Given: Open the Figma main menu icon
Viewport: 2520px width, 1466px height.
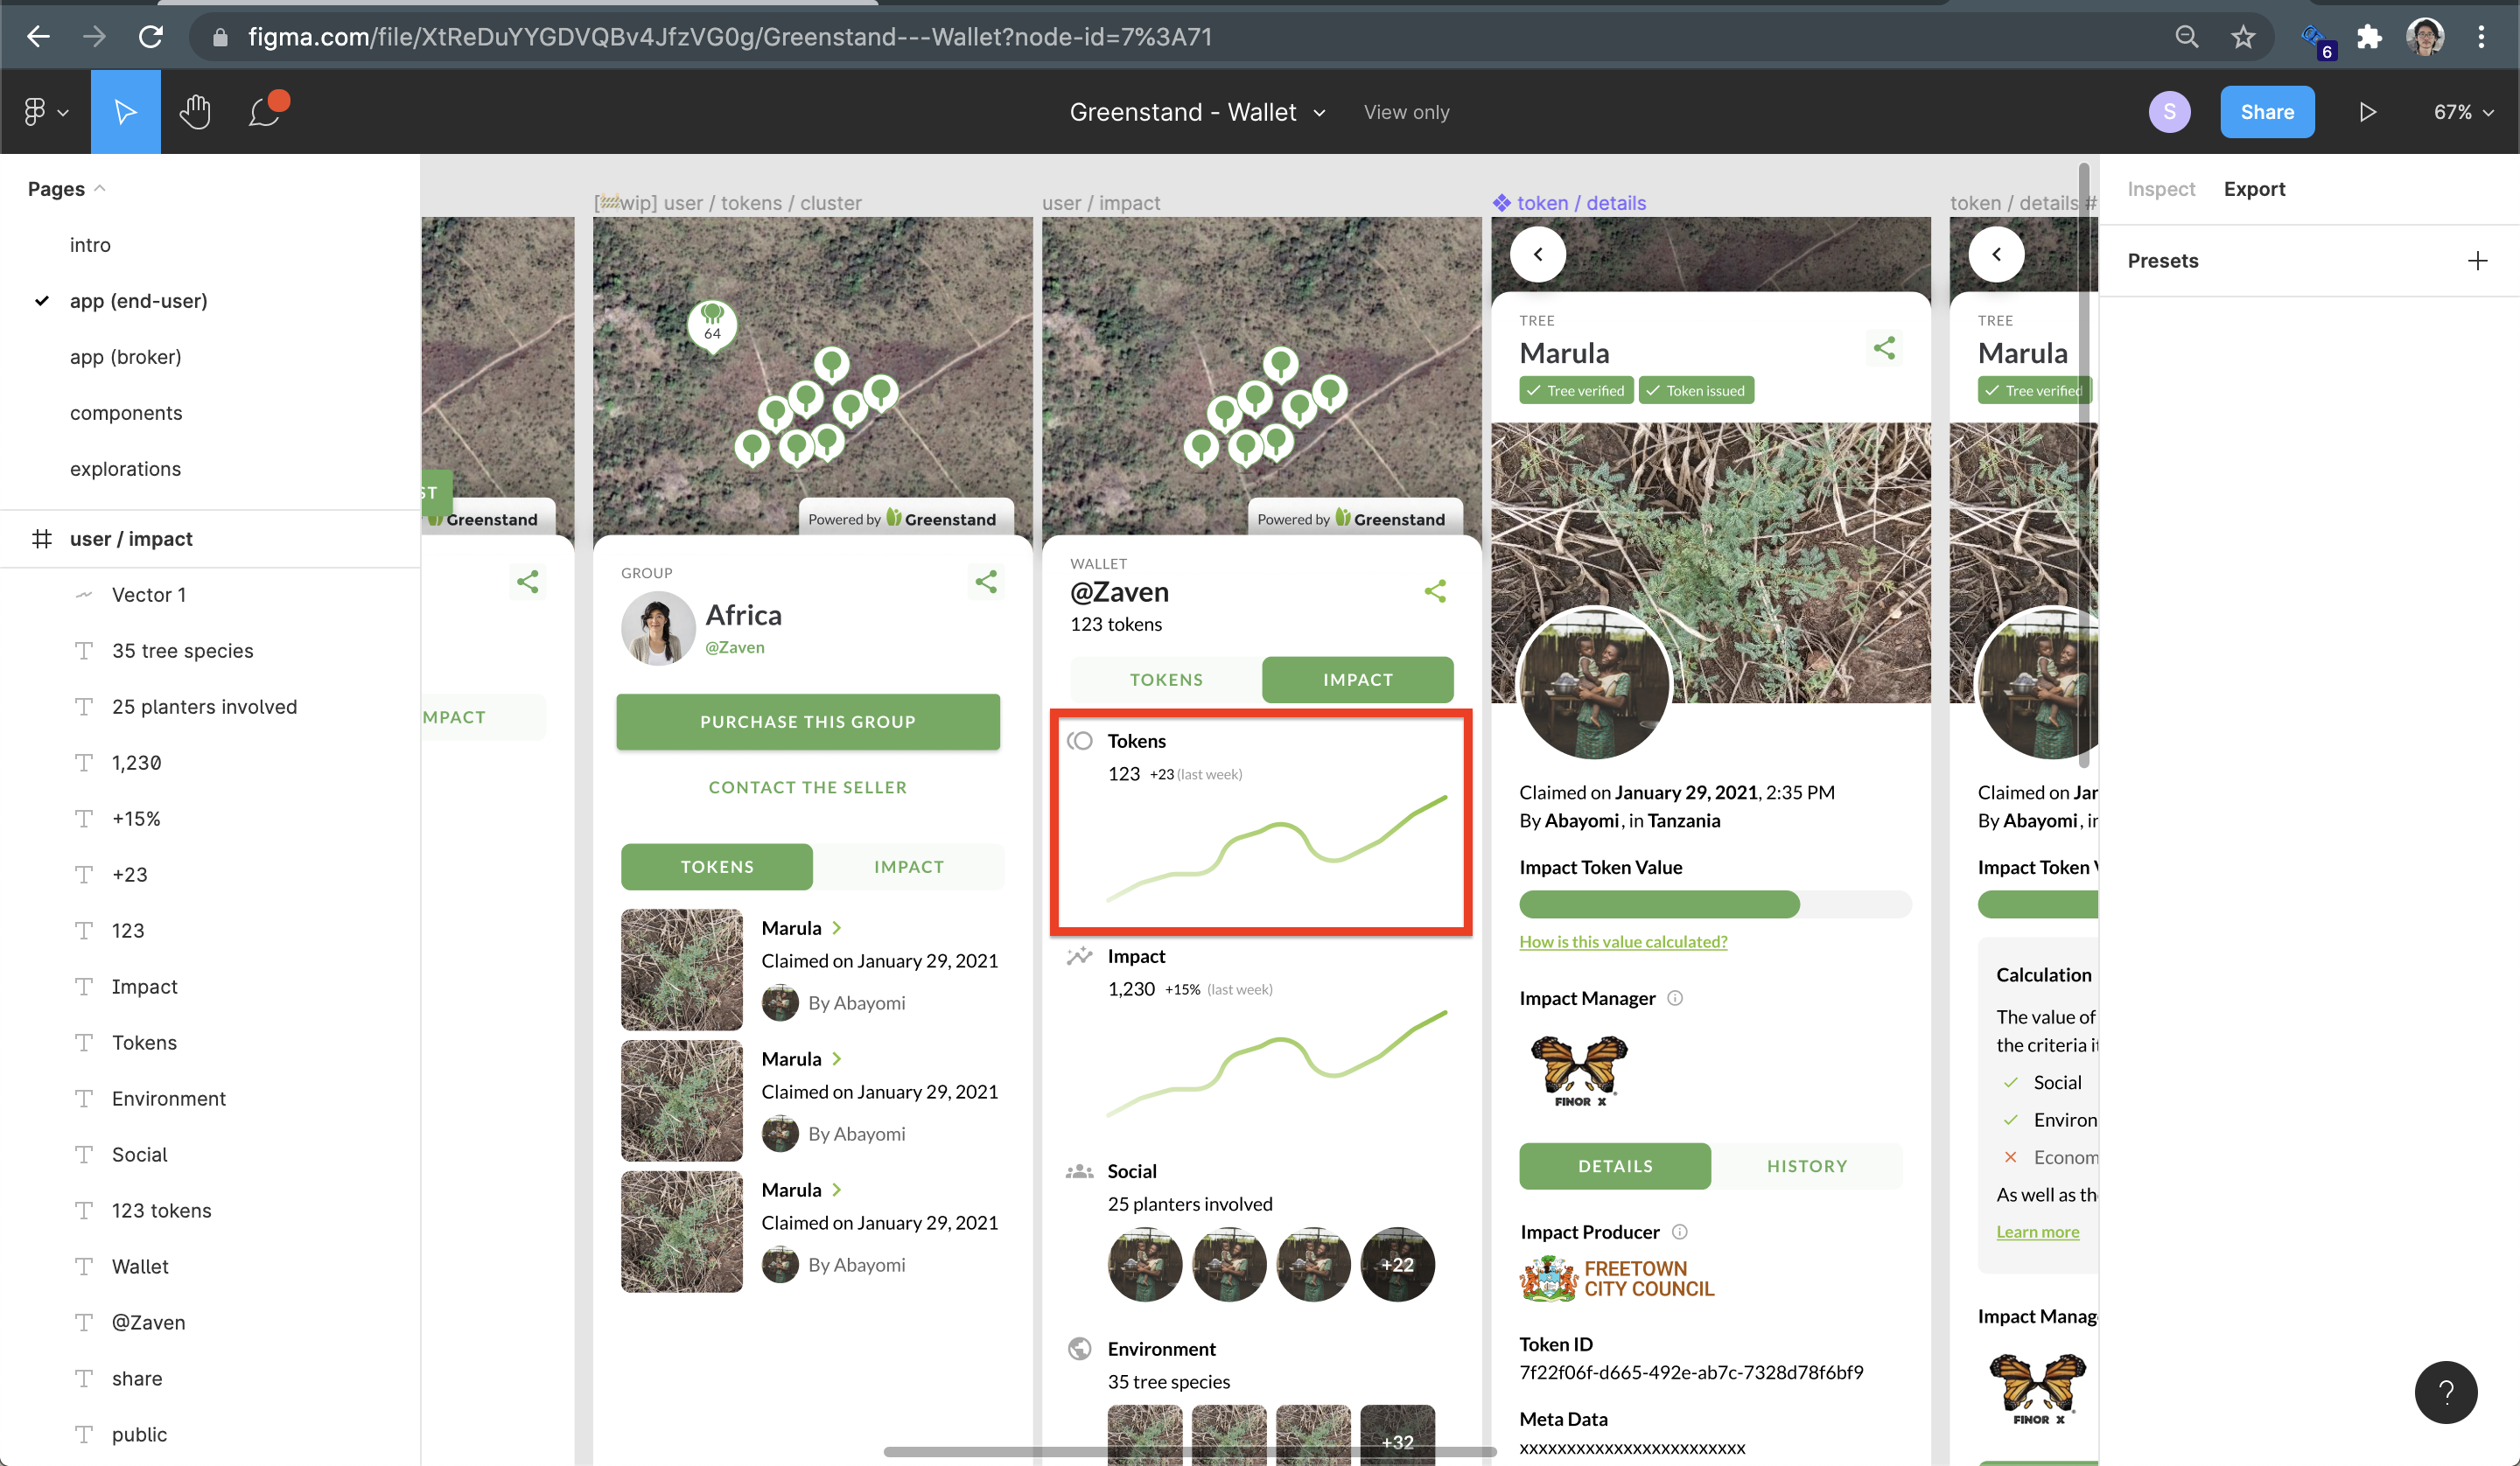Looking at the screenshot, I should (46, 112).
